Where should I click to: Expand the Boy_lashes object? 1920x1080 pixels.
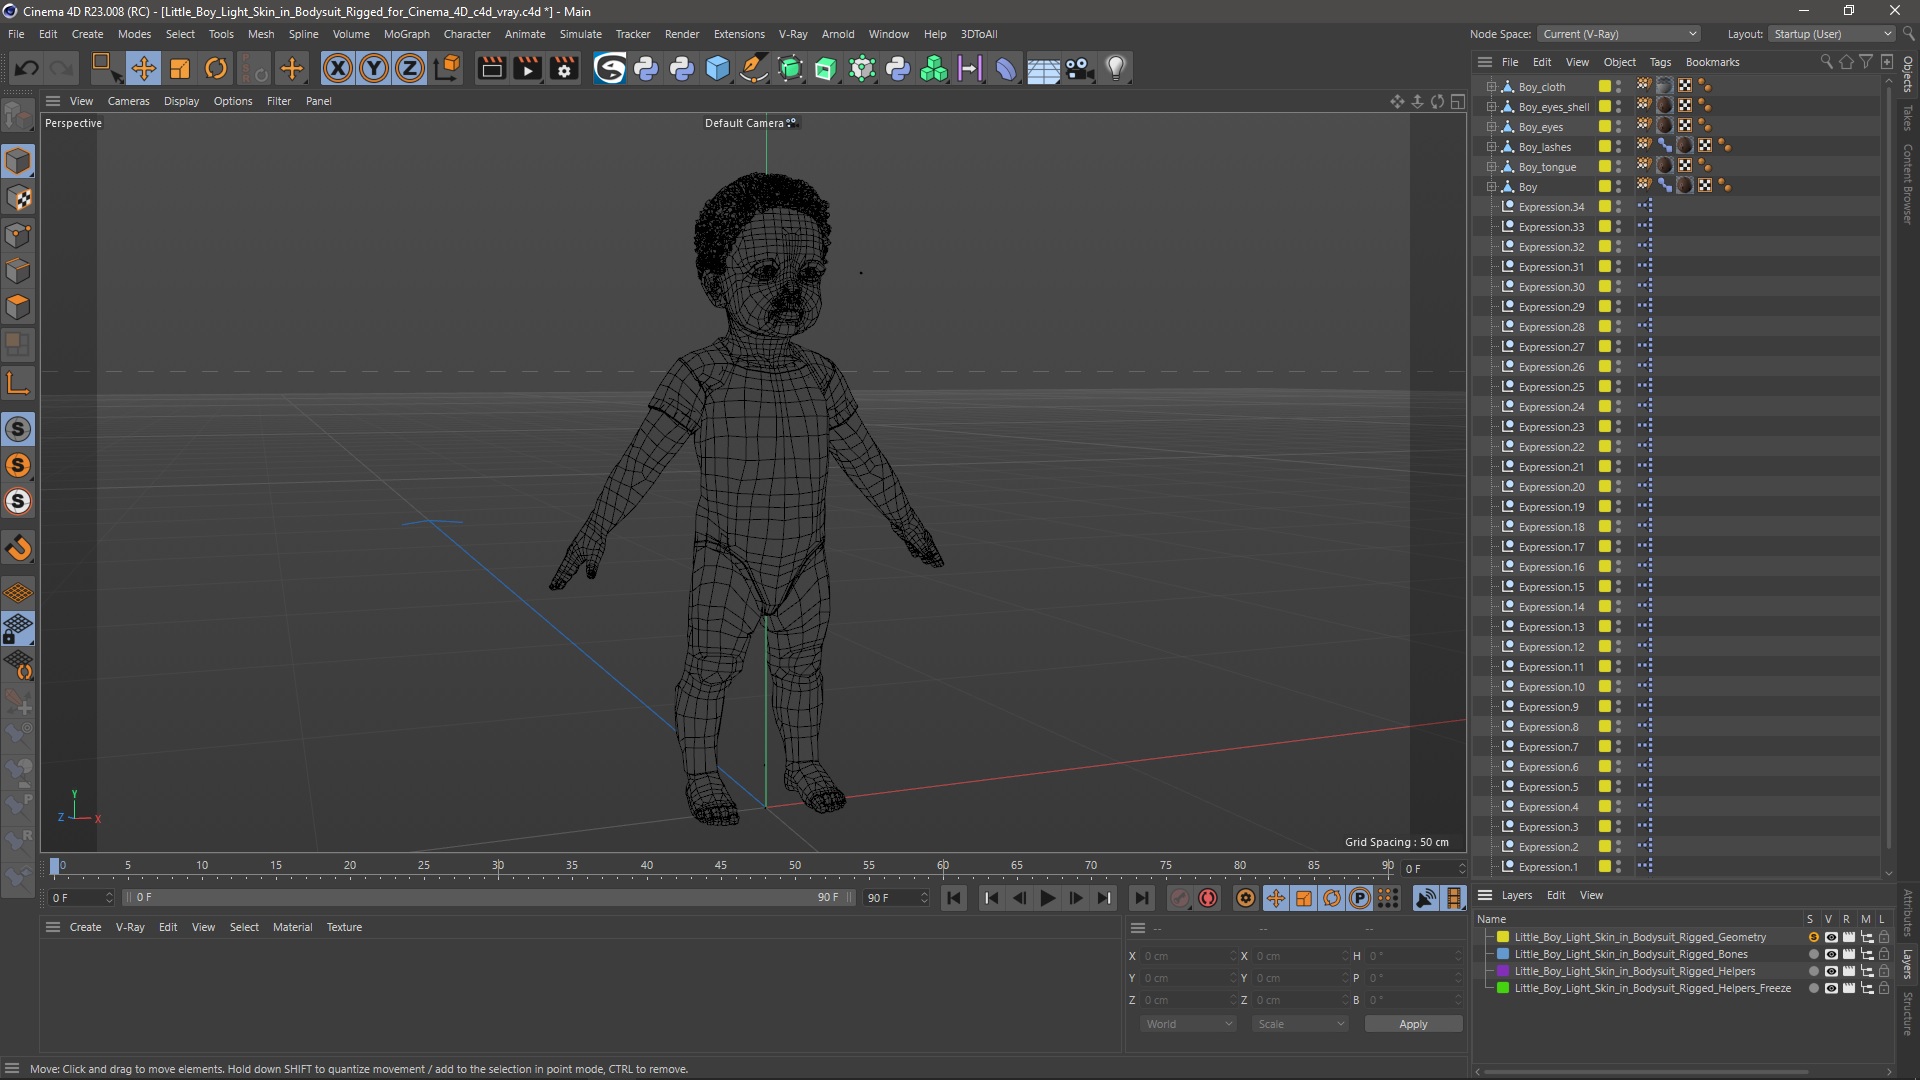[x=1490, y=147]
